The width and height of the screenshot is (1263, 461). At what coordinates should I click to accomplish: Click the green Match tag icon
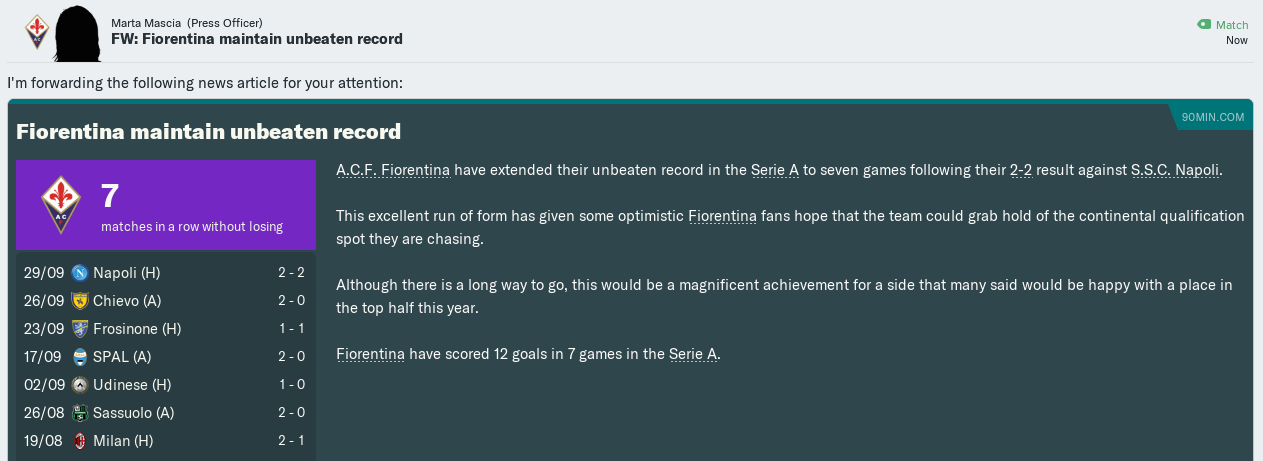[x=1204, y=25]
